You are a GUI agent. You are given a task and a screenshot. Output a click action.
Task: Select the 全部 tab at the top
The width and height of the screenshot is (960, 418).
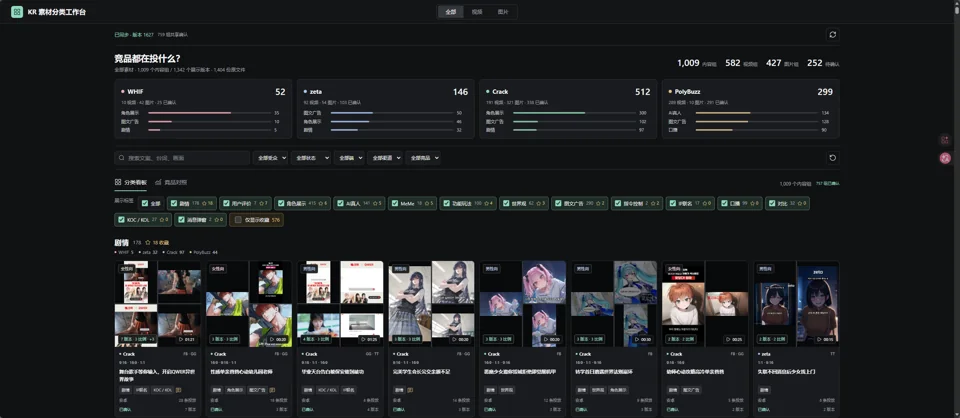click(451, 12)
